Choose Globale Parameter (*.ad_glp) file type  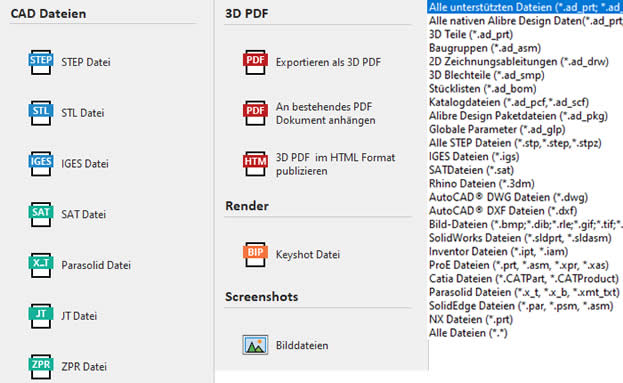tap(497, 130)
